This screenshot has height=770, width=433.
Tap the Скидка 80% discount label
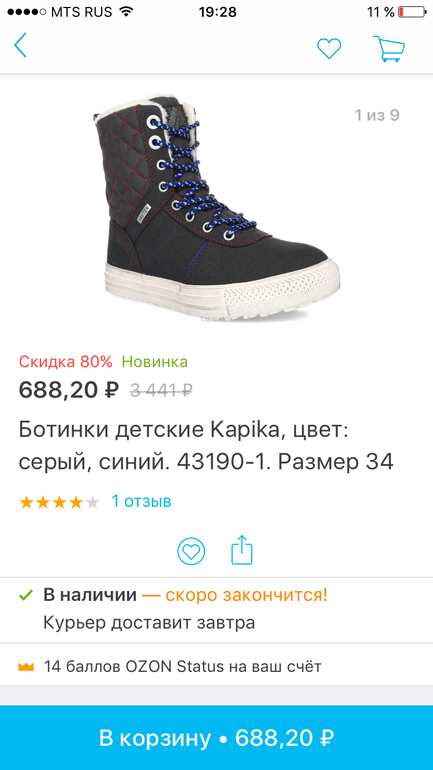[x=66, y=362]
